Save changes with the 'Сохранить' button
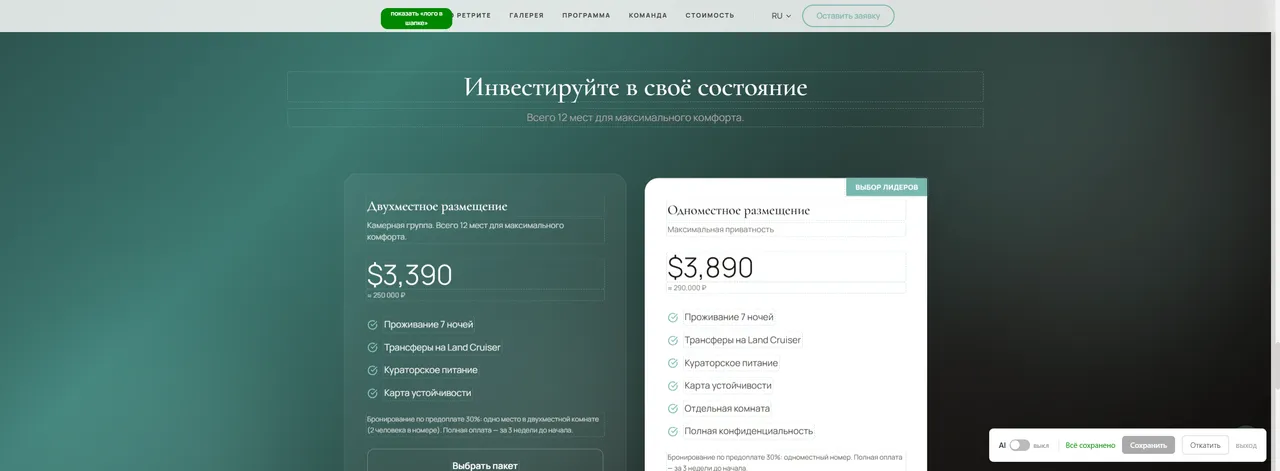The width and height of the screenshot is (1280, 471). click(1148, 445)
